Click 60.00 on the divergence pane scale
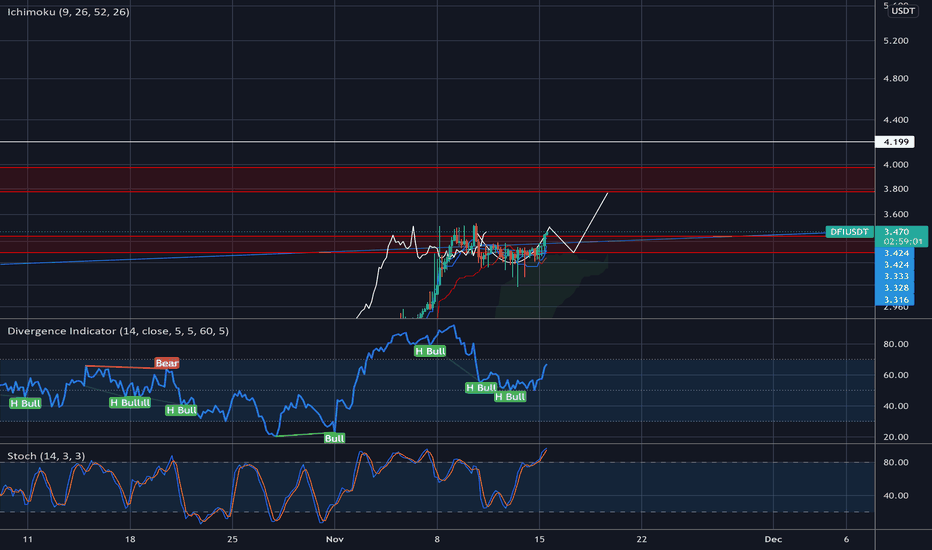This screenshot has height=550, width=932. 896,375
